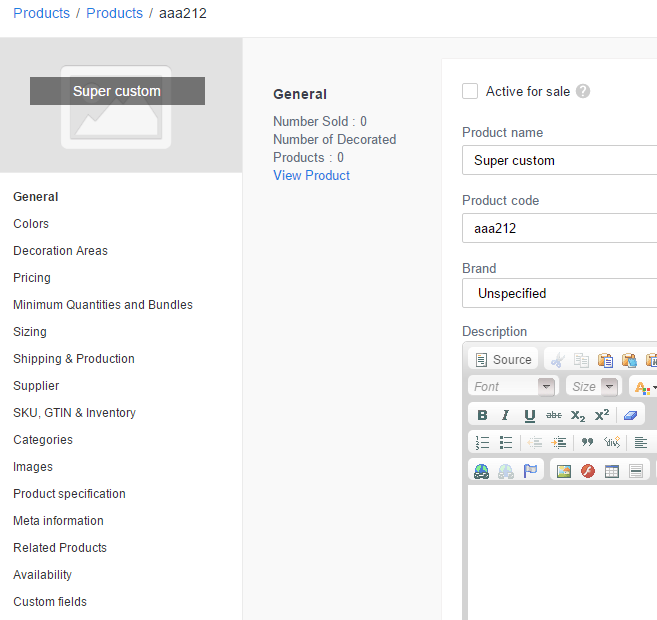Open Product specification section

[x=69, y=494]
